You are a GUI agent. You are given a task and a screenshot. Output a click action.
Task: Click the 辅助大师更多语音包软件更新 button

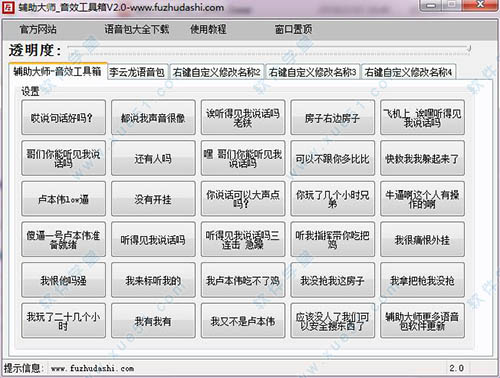click(x=422, y=321)
